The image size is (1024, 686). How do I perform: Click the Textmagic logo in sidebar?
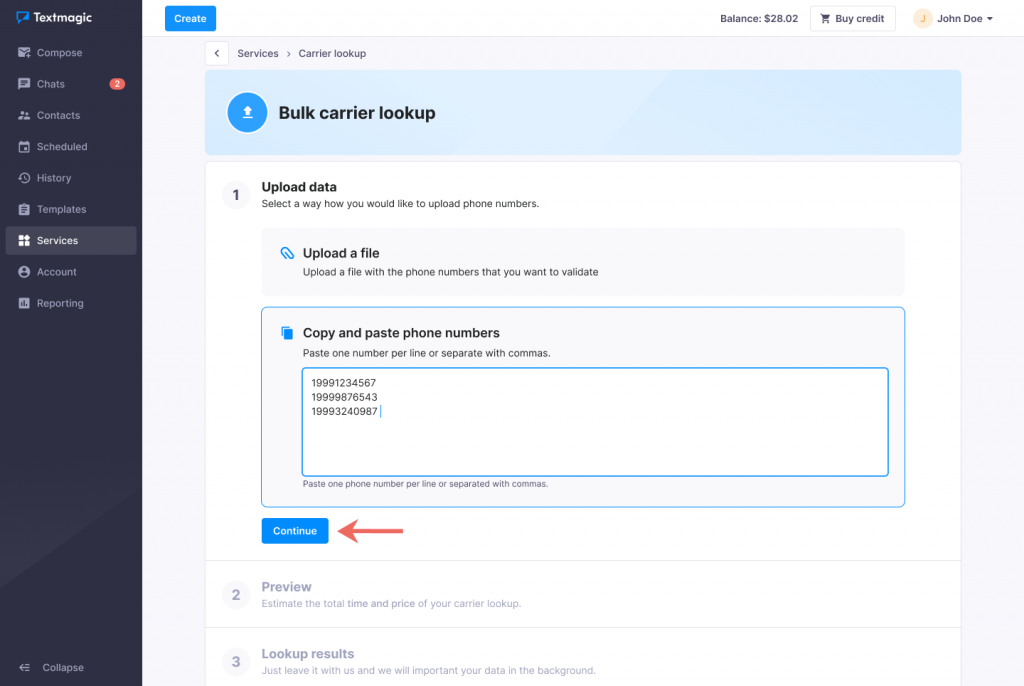[54, 18]
